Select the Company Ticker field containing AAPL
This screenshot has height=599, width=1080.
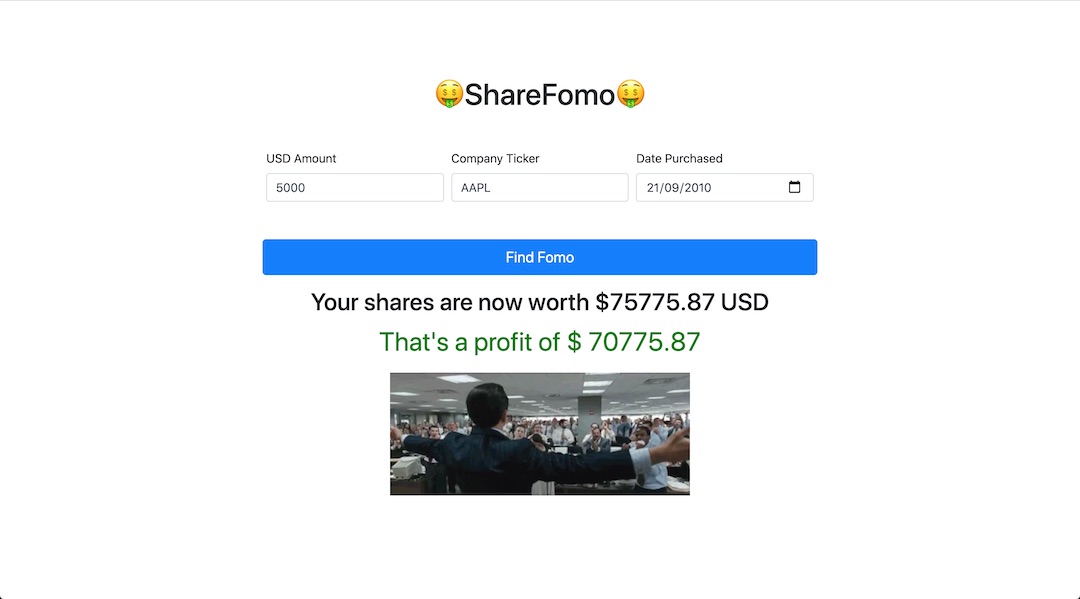click(x=539, y=187)
